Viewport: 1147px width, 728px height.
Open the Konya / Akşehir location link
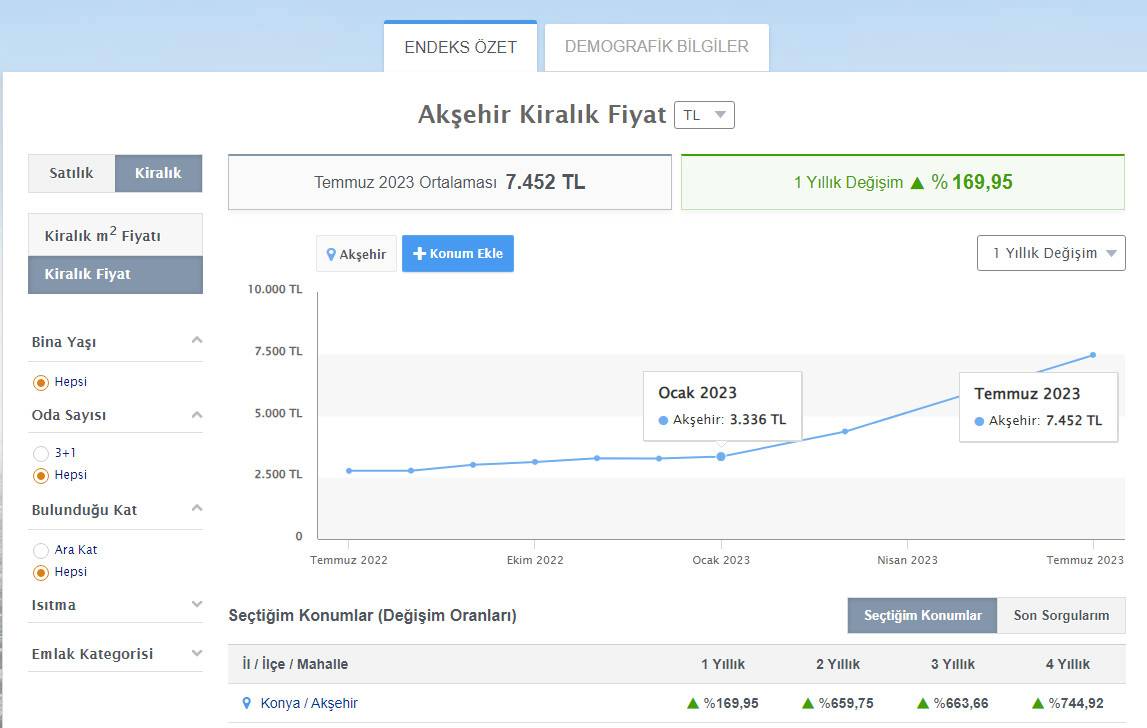coord(311,703)
